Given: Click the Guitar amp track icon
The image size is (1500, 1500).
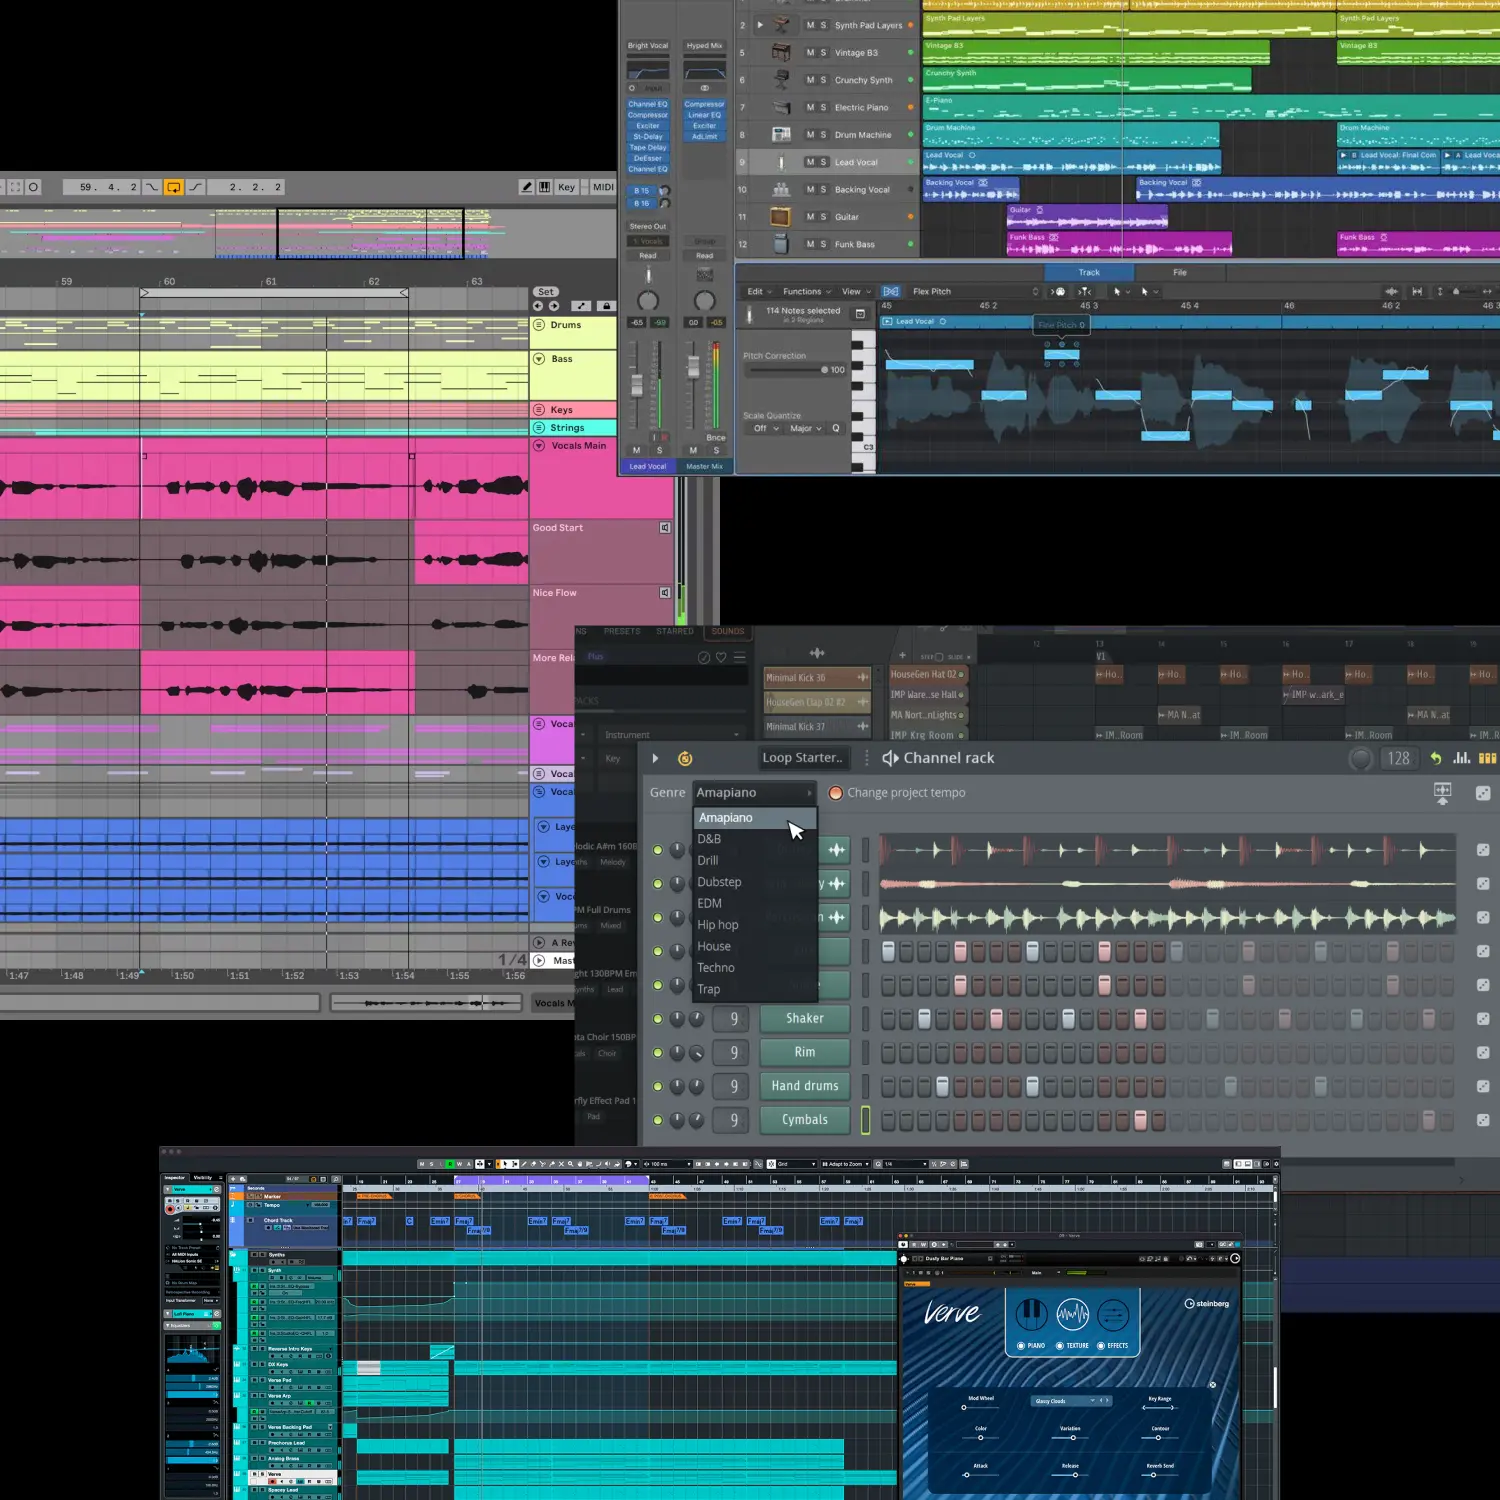Looking at the screenshot, I should click(x=781, y=217).
